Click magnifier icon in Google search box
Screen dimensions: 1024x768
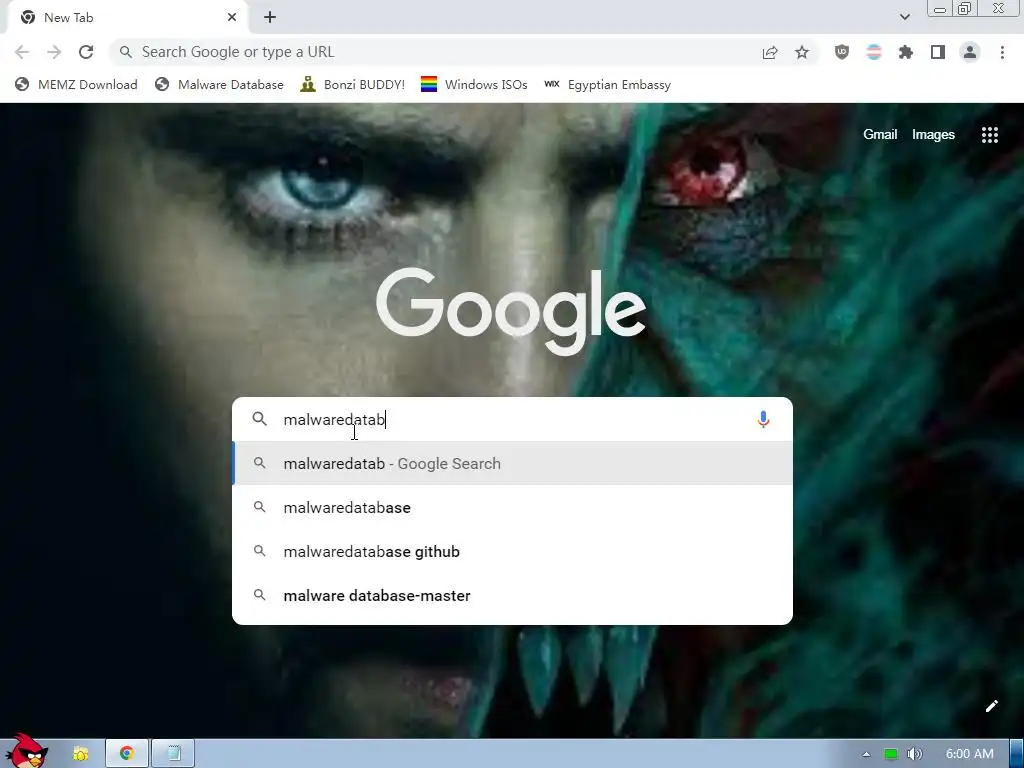pos(259,419)
